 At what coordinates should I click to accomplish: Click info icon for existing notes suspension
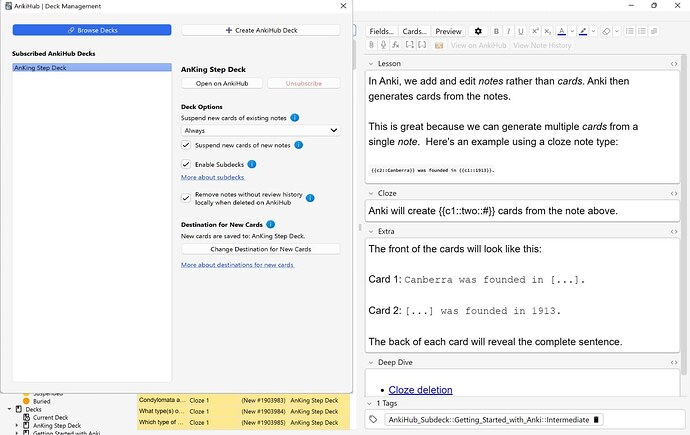point(295,117)
